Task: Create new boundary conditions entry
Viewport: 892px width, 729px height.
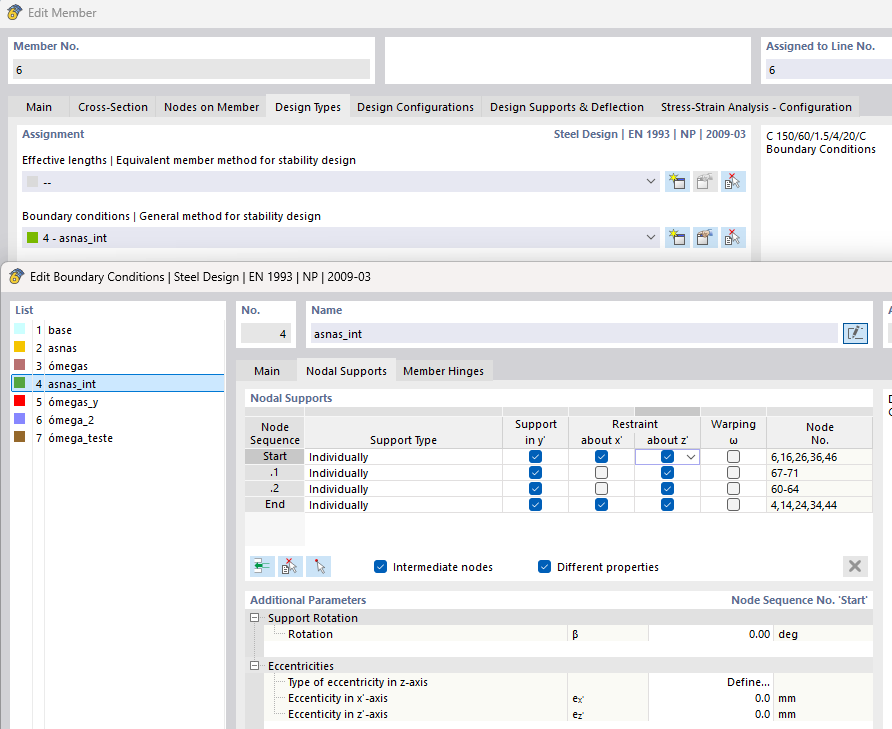Action: (677, 238)
